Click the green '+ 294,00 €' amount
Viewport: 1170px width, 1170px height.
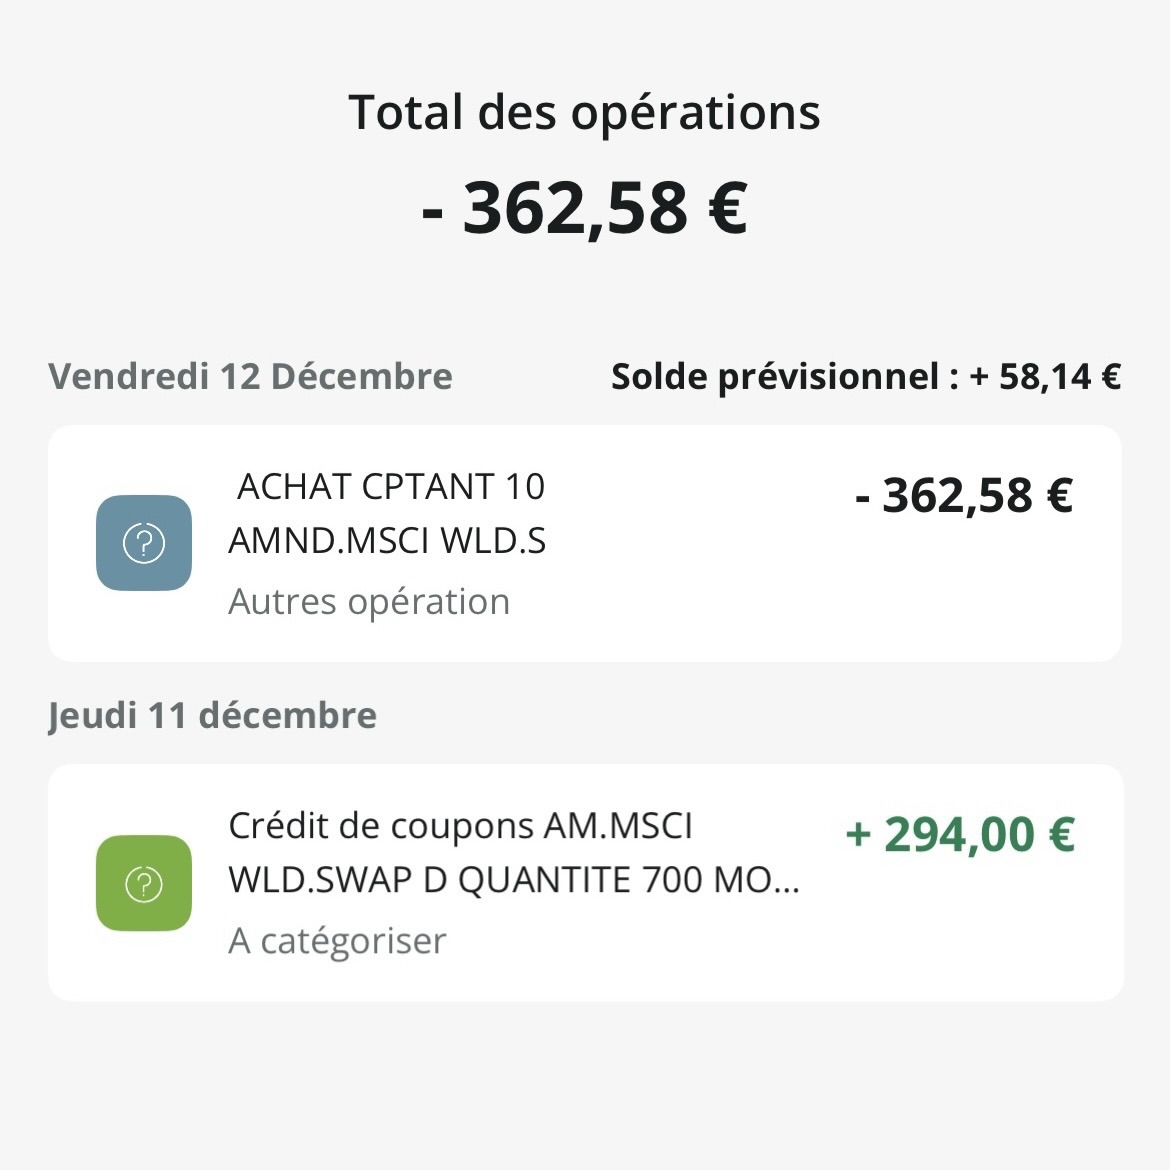point(960,834)
